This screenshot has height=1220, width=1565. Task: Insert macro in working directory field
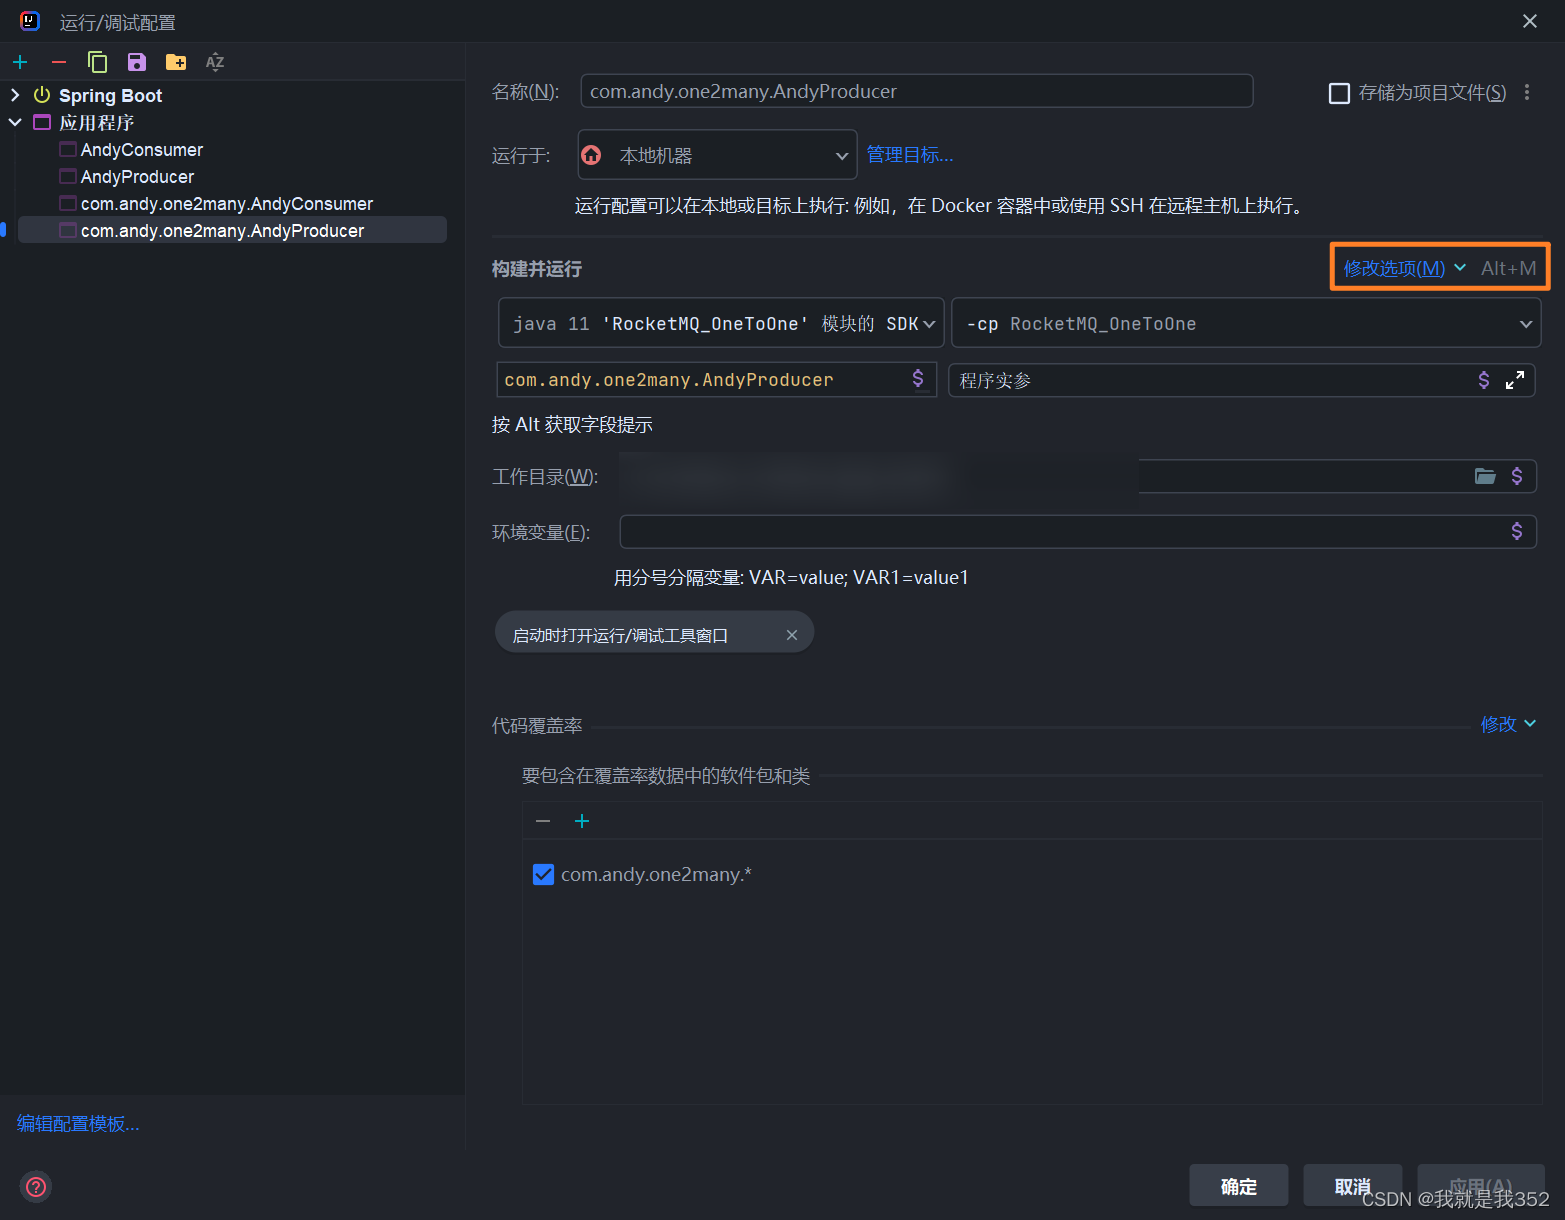click(1517, 476)
